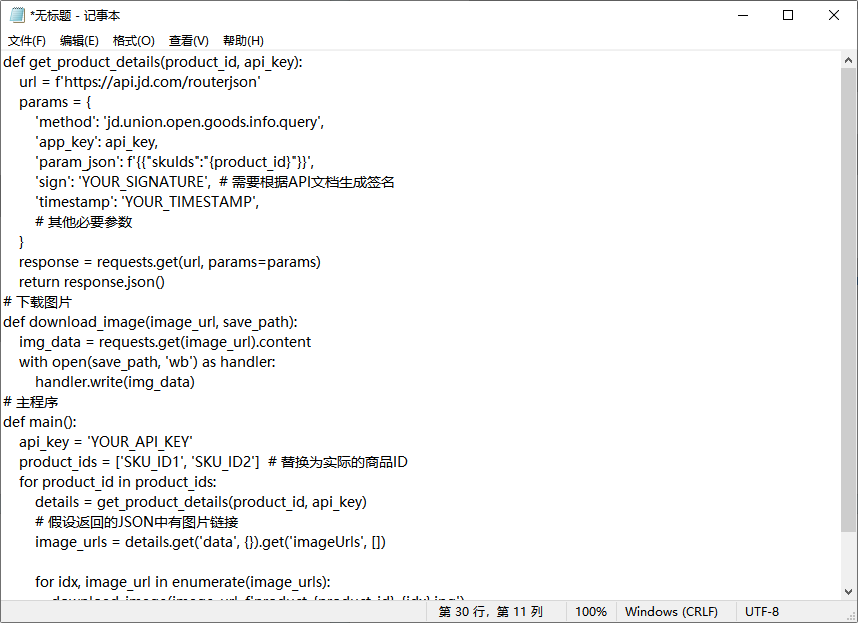Click the 'params = {' line
Screen dimensions: 858x623
coord(55,102)
